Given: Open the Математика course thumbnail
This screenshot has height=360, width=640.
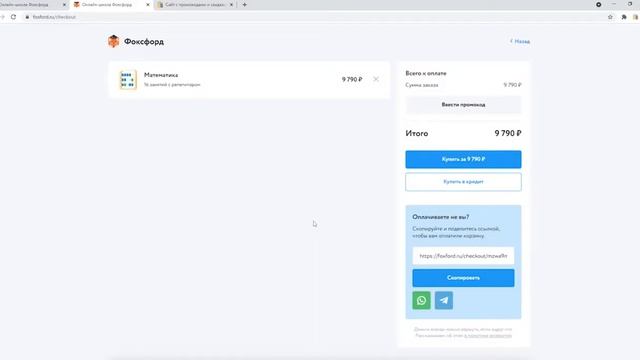Looking at the screenshot, I should (128, 80).
